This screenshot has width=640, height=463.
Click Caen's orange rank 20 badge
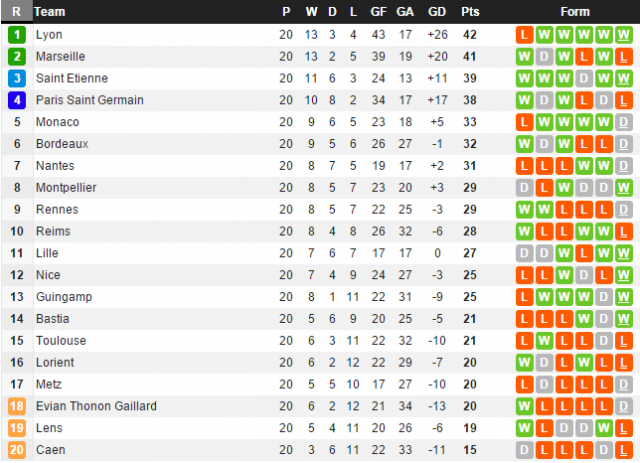17,450
